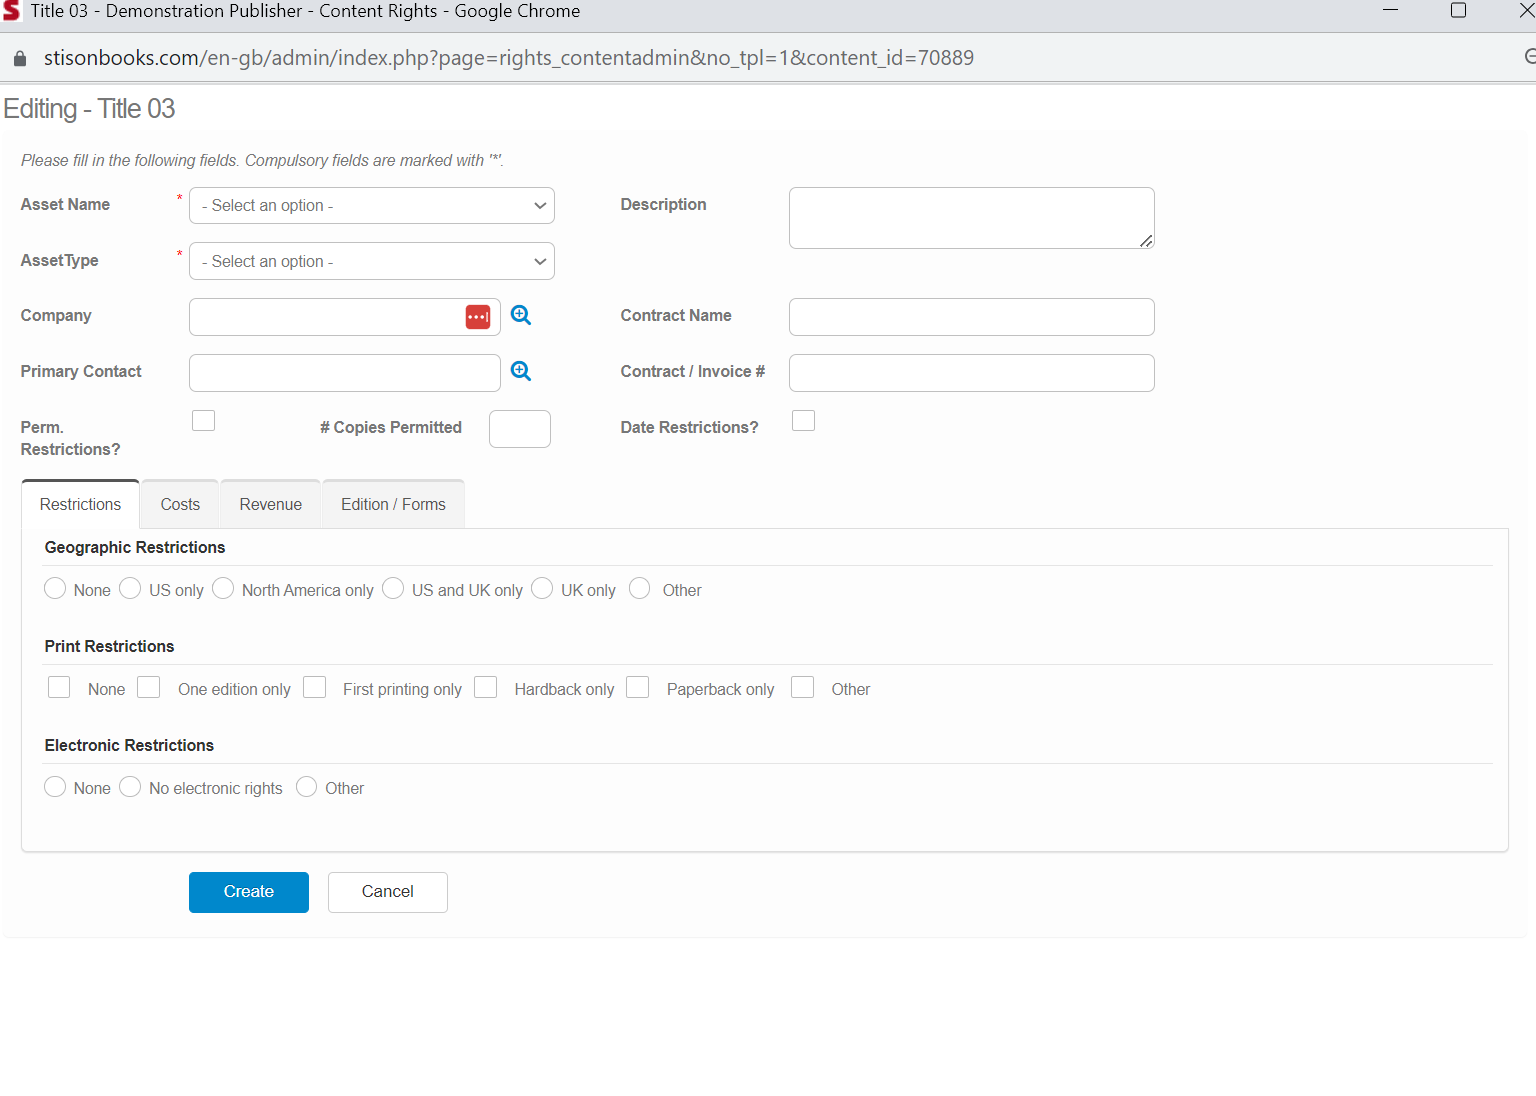Enable the Date Restrictions checkbox

pyautogui.click(x=803, y=421)
